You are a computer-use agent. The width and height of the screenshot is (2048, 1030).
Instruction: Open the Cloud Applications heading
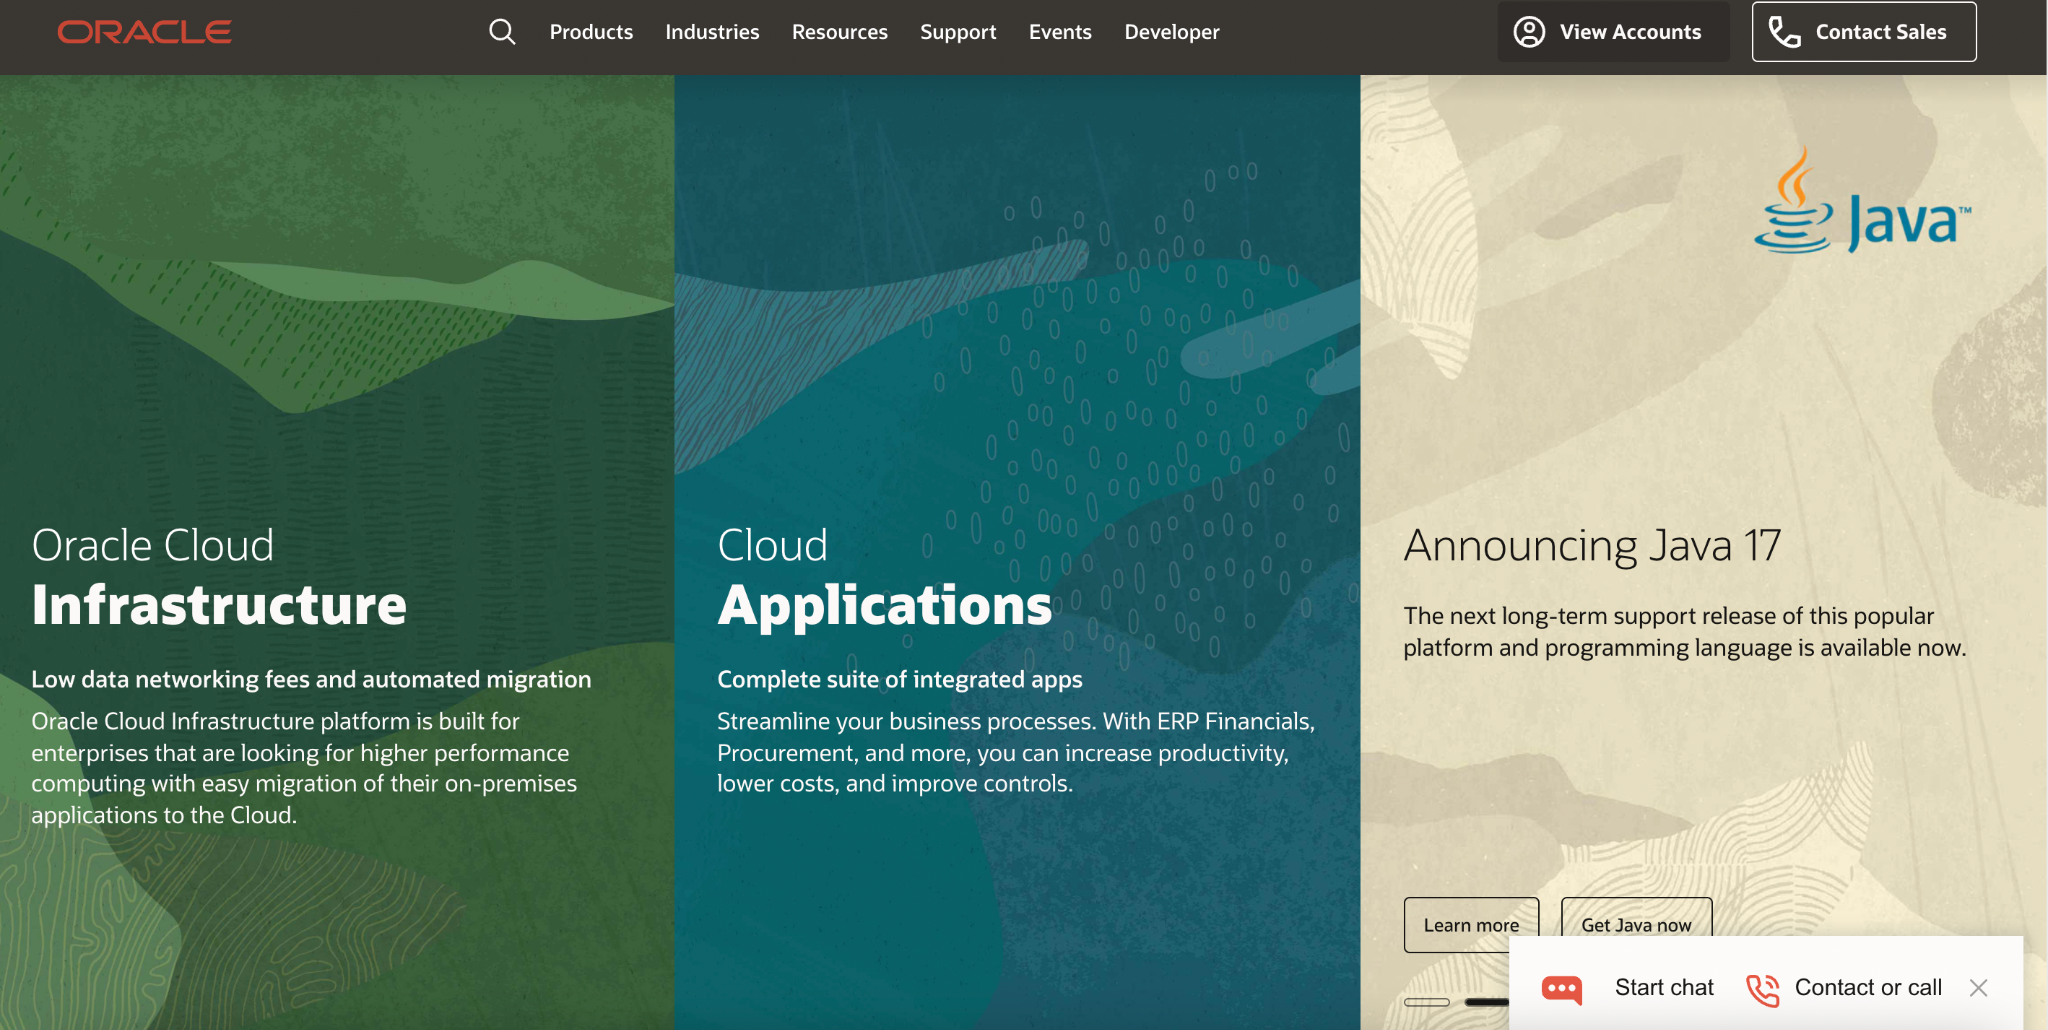tap(885, 578)
